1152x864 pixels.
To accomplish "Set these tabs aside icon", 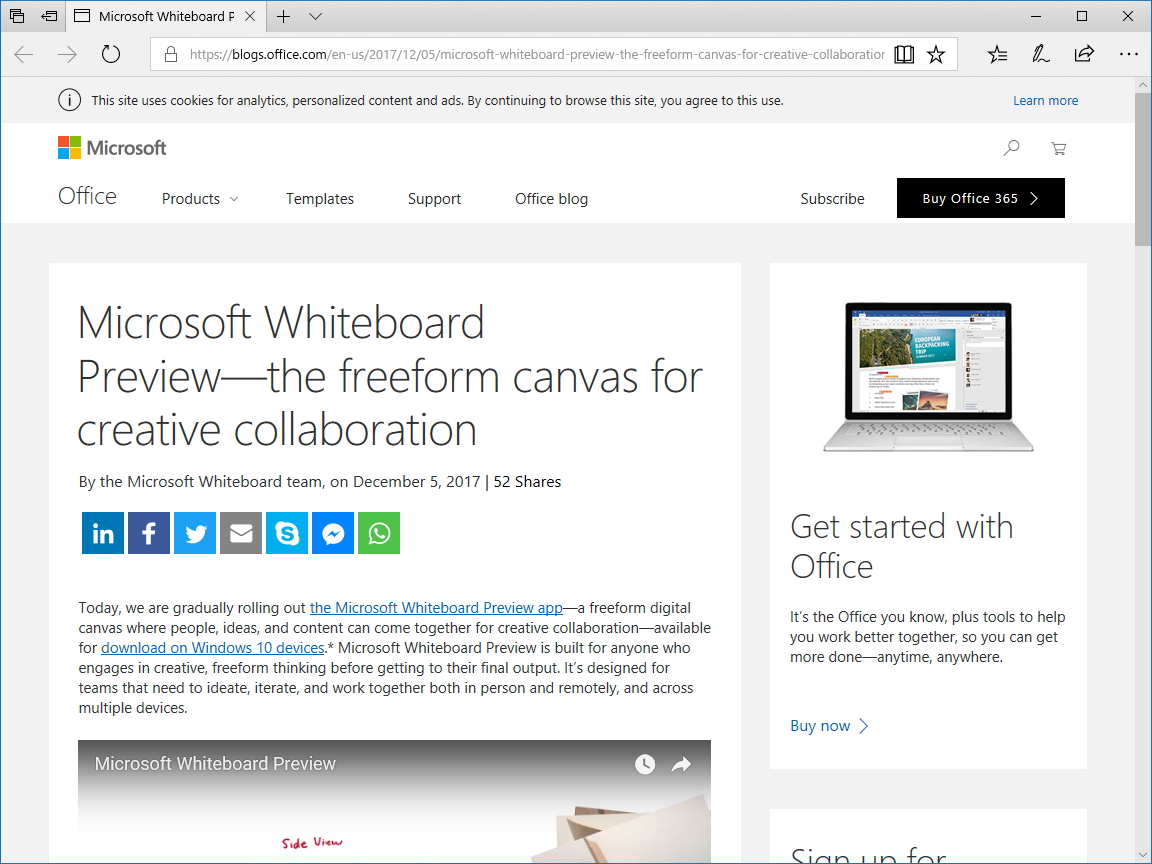I will coord(49,15).
